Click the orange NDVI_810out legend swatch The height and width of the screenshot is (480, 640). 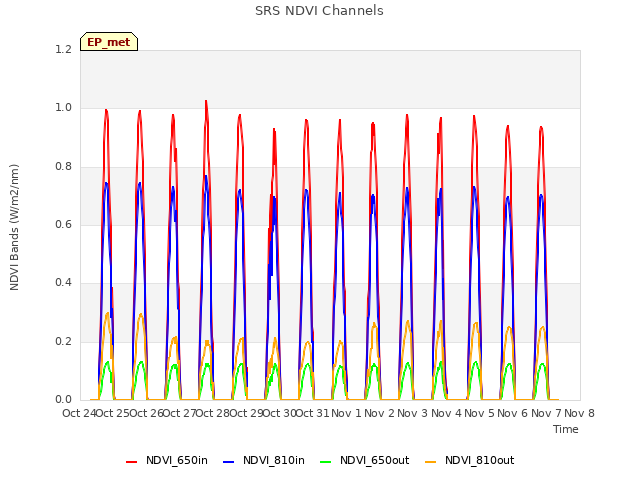(431, 462)
